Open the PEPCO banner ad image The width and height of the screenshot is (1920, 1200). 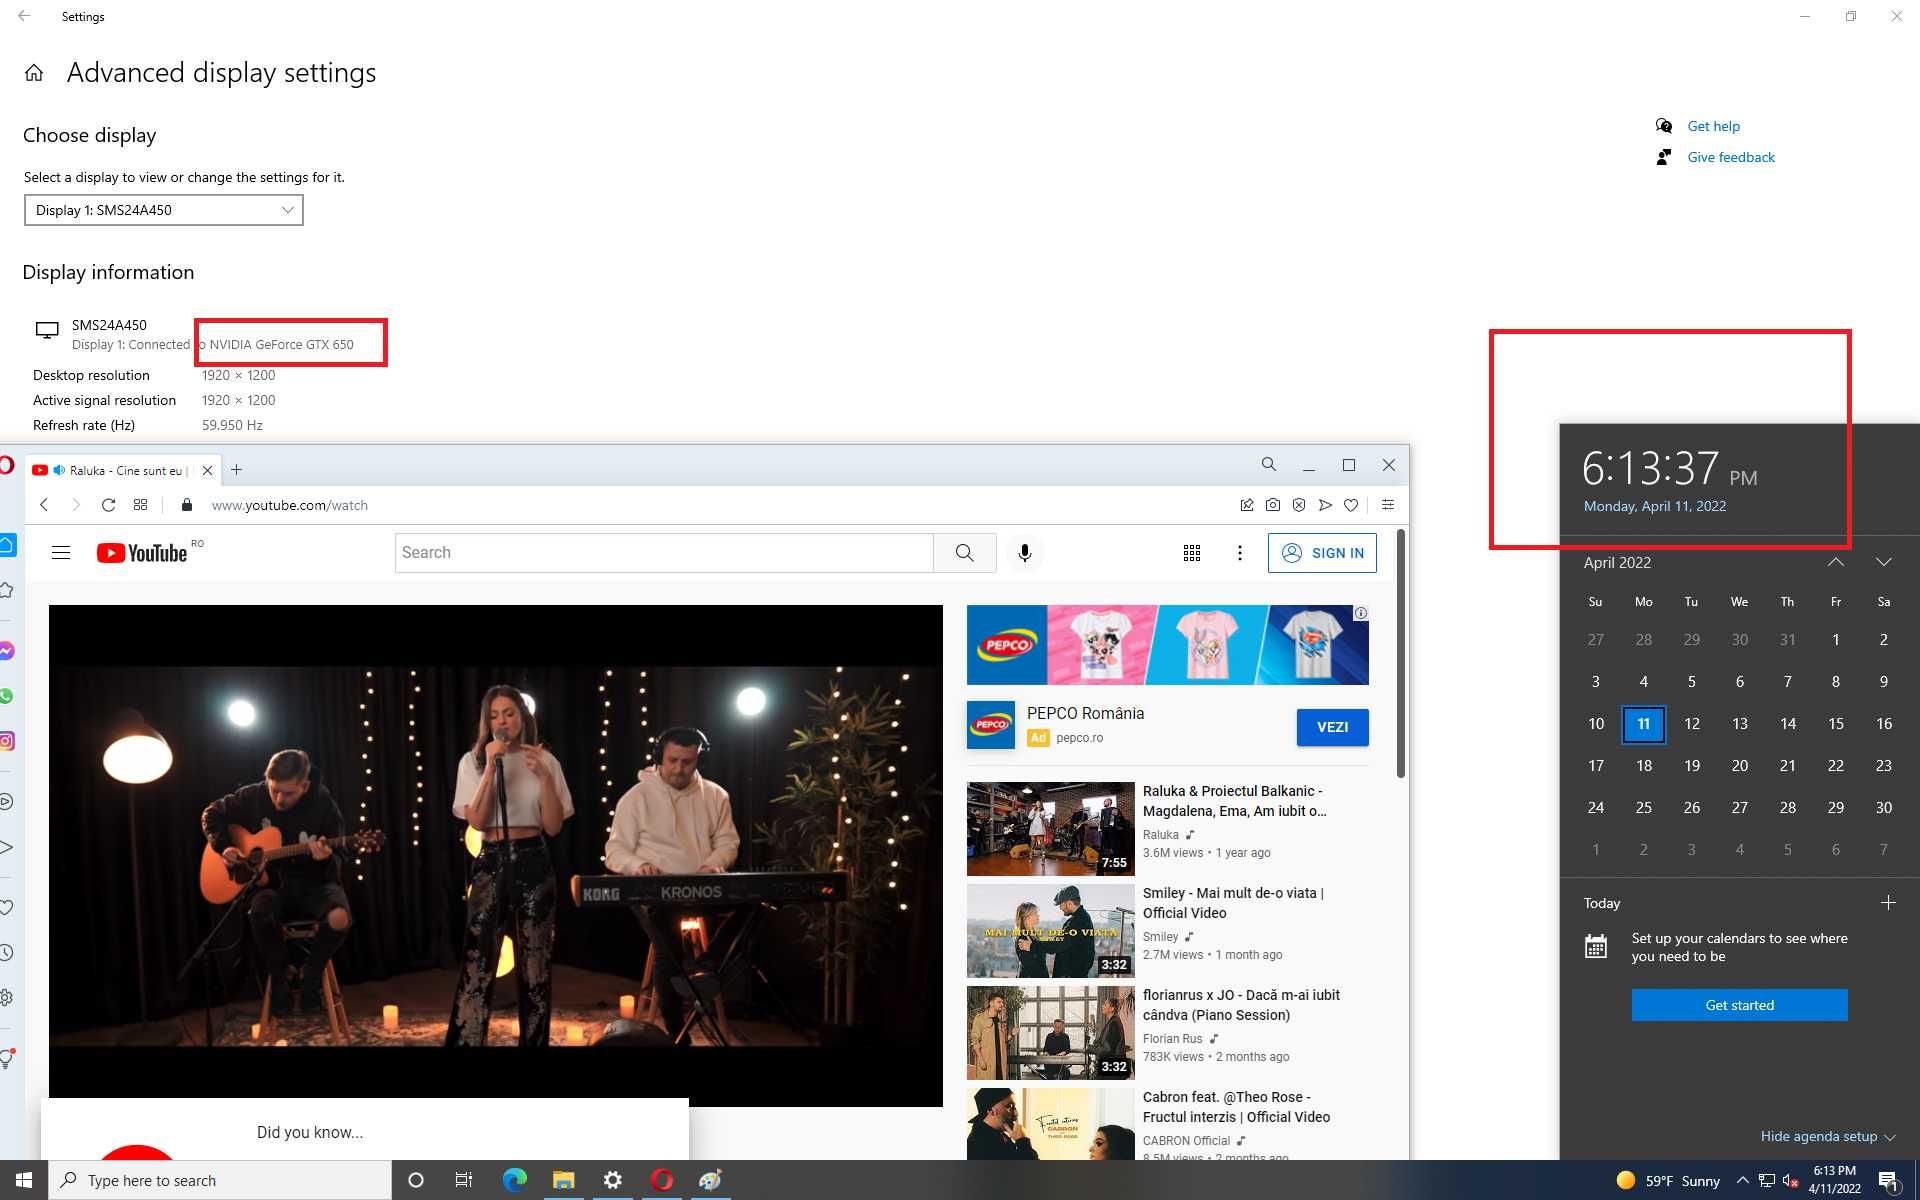click(x=1167, y=645)
